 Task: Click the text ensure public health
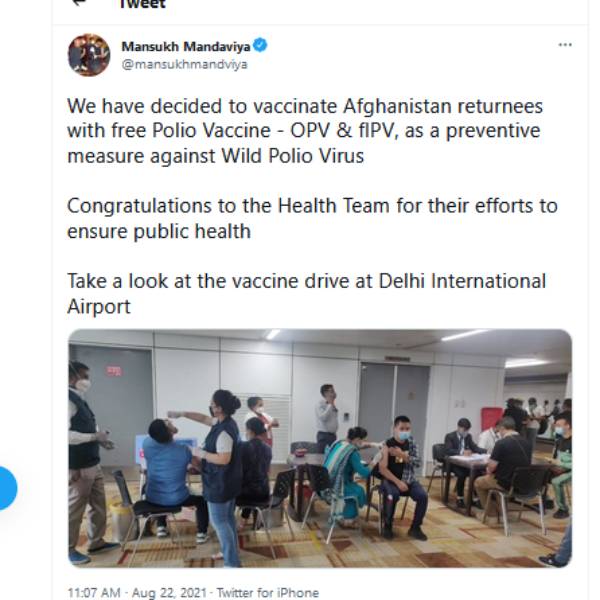pos(158,231)
